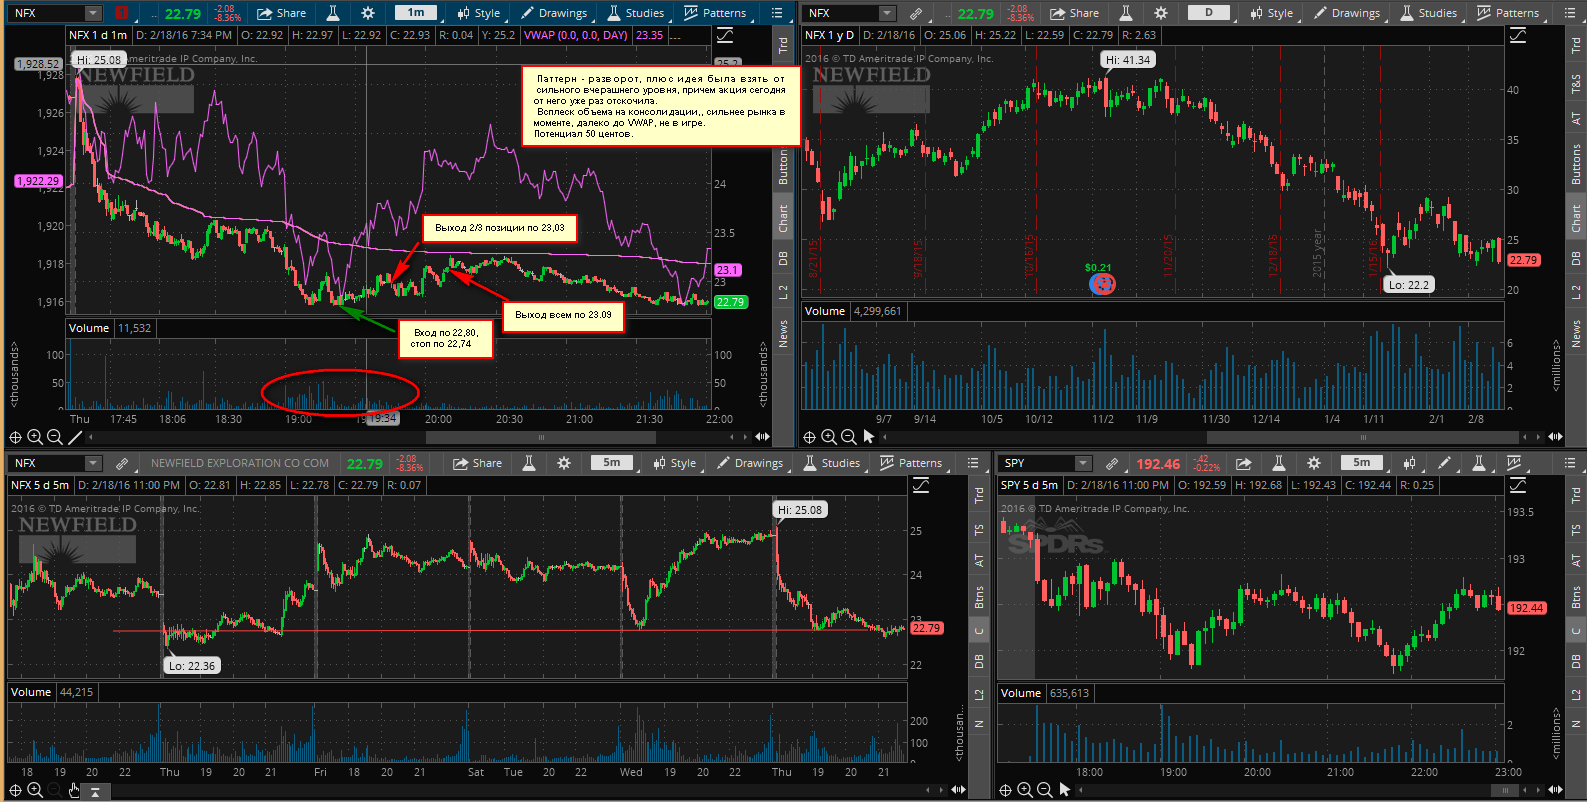
Task: Click the share icon in SPY chart toolbar
Action: [1243, 463]
